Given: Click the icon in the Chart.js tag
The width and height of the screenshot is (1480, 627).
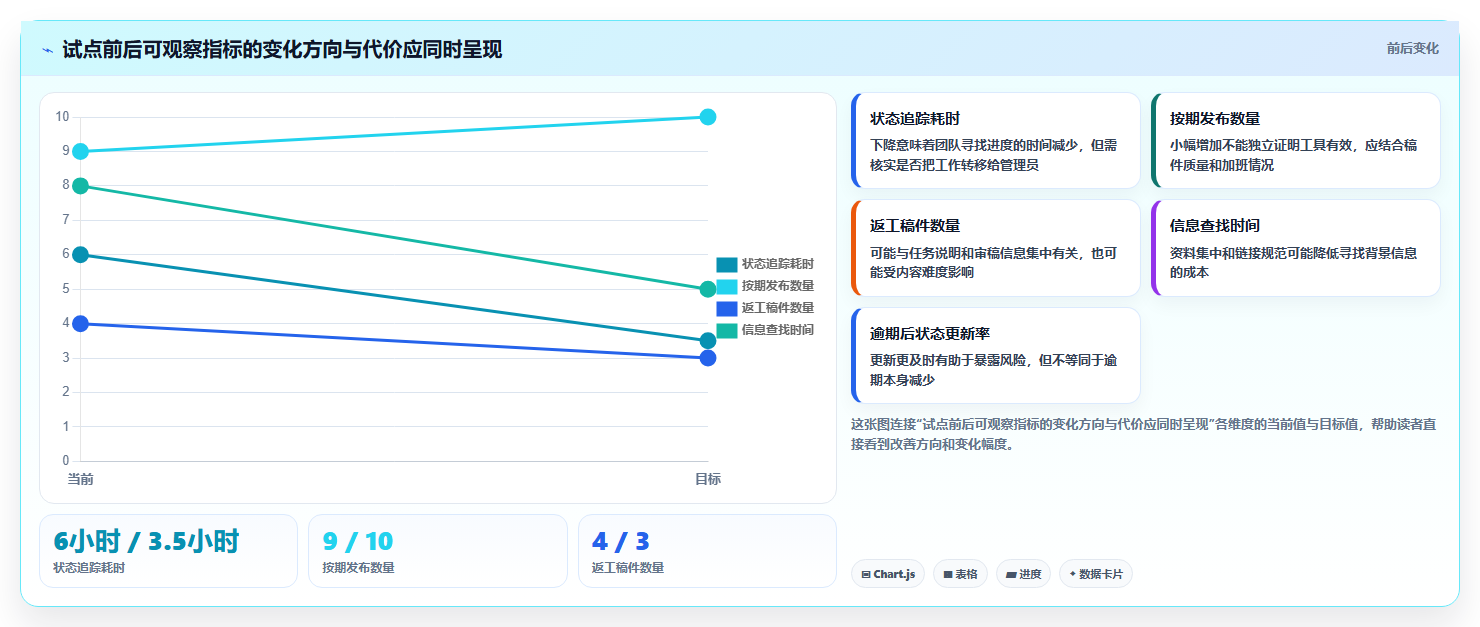Looking at the screenshot, I should 866,575.
